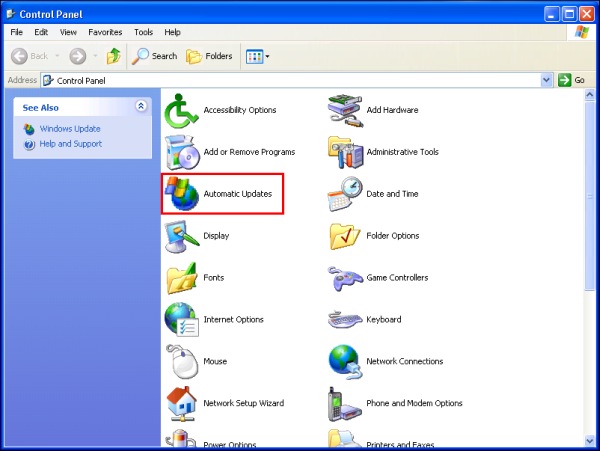
Task: Launch the Network Setup Wizard icon
Action: [182, 404]
